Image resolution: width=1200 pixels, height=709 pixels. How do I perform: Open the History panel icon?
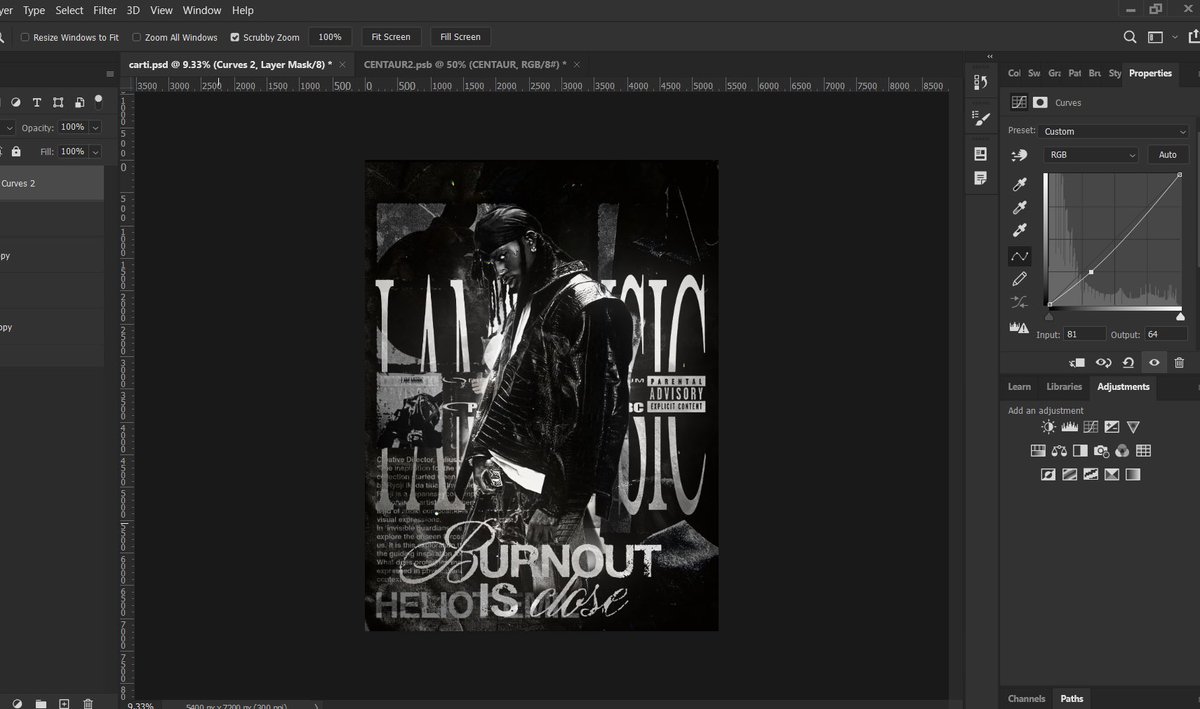coord(981,81)
